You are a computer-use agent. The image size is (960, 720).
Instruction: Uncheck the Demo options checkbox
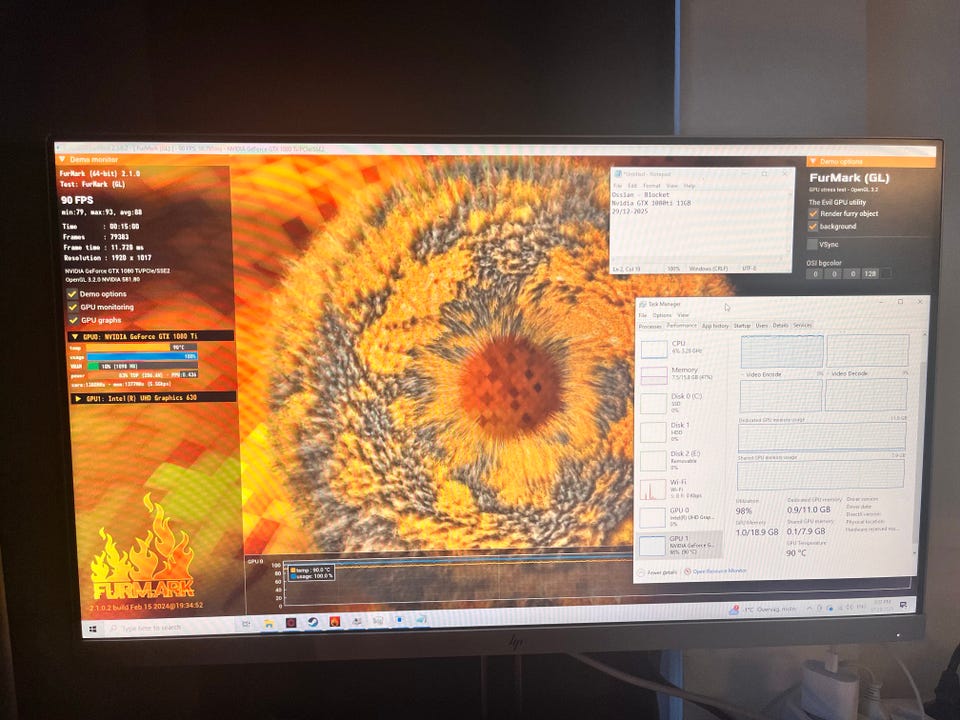[72, 294]
